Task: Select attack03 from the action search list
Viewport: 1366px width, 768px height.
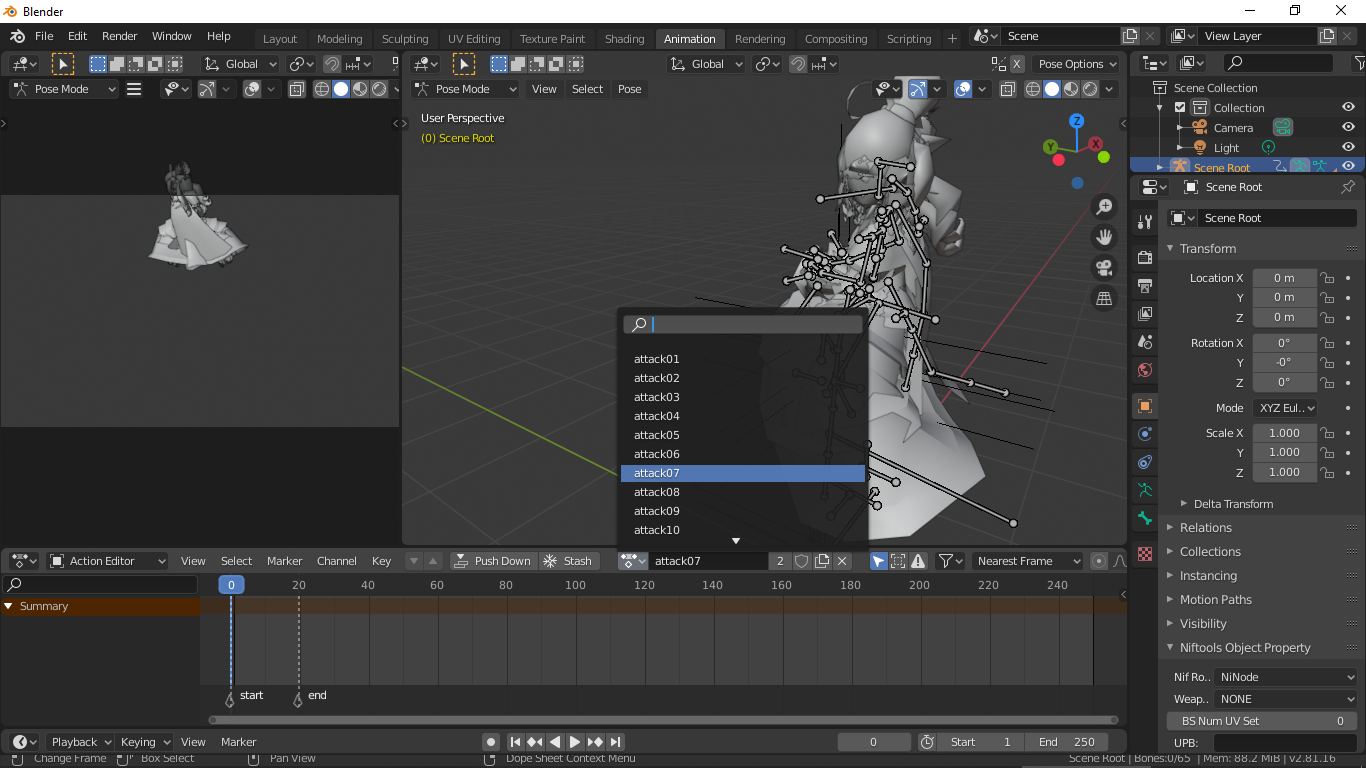Action: tap(657, 396)
